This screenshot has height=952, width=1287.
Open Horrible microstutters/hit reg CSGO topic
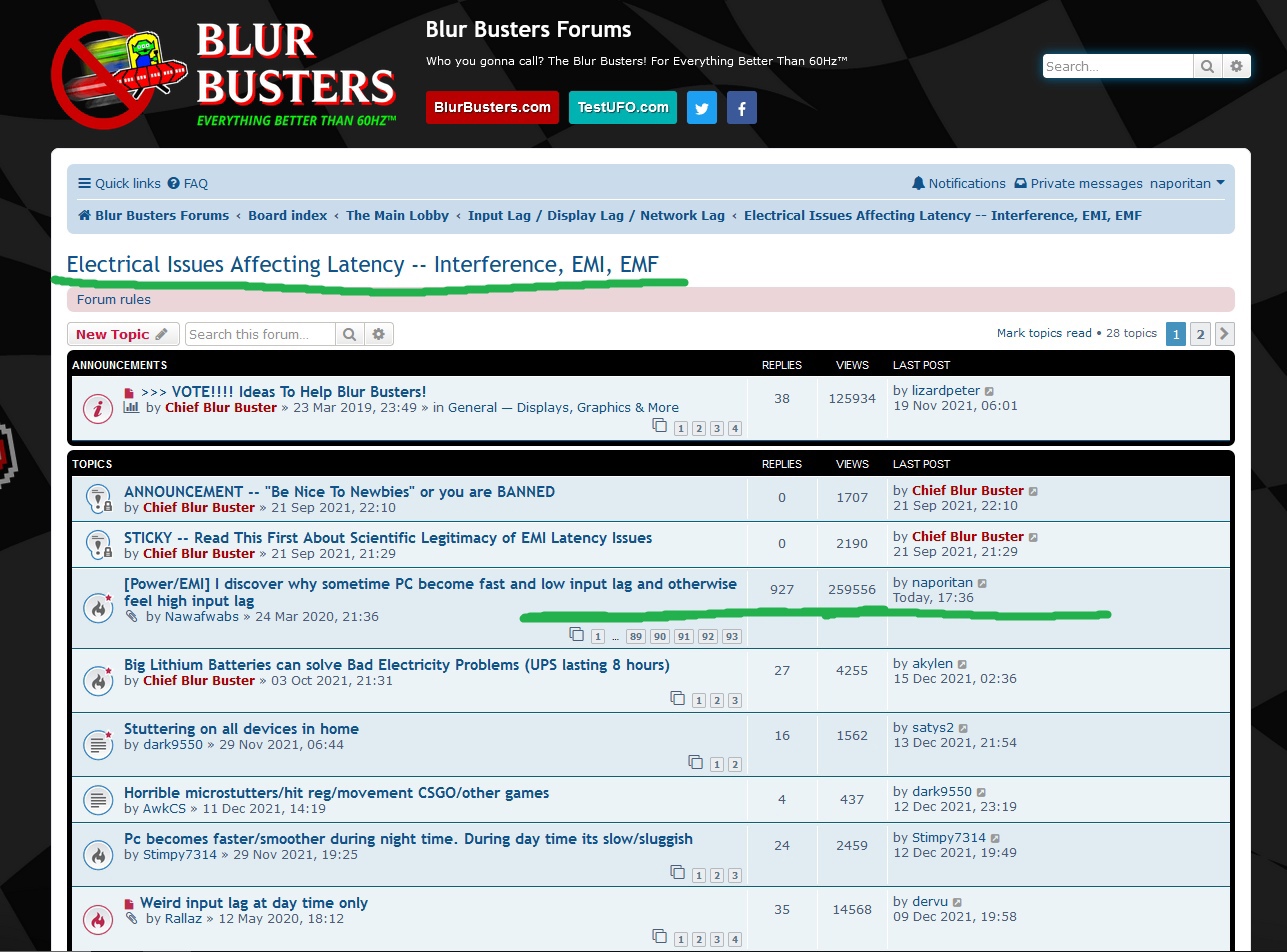pos(337,792)
